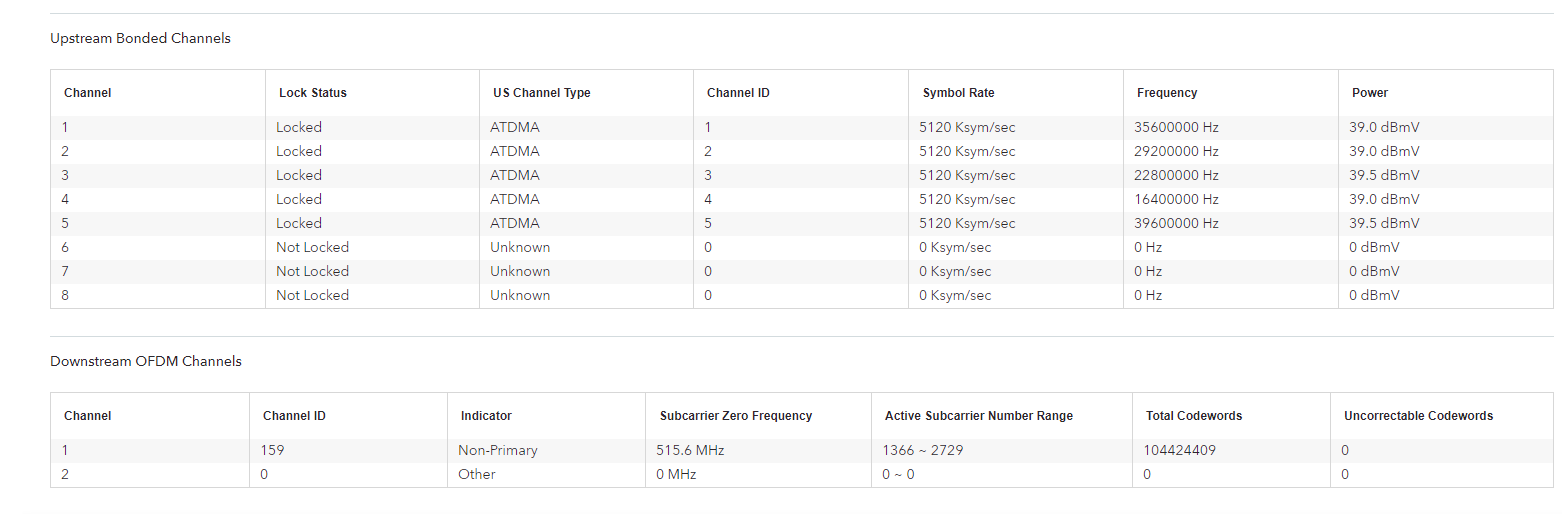Click the 1366 ~ 2729 subcarrier range
The height and width of the screenshot is (514, 1562).
pos(923,450)
